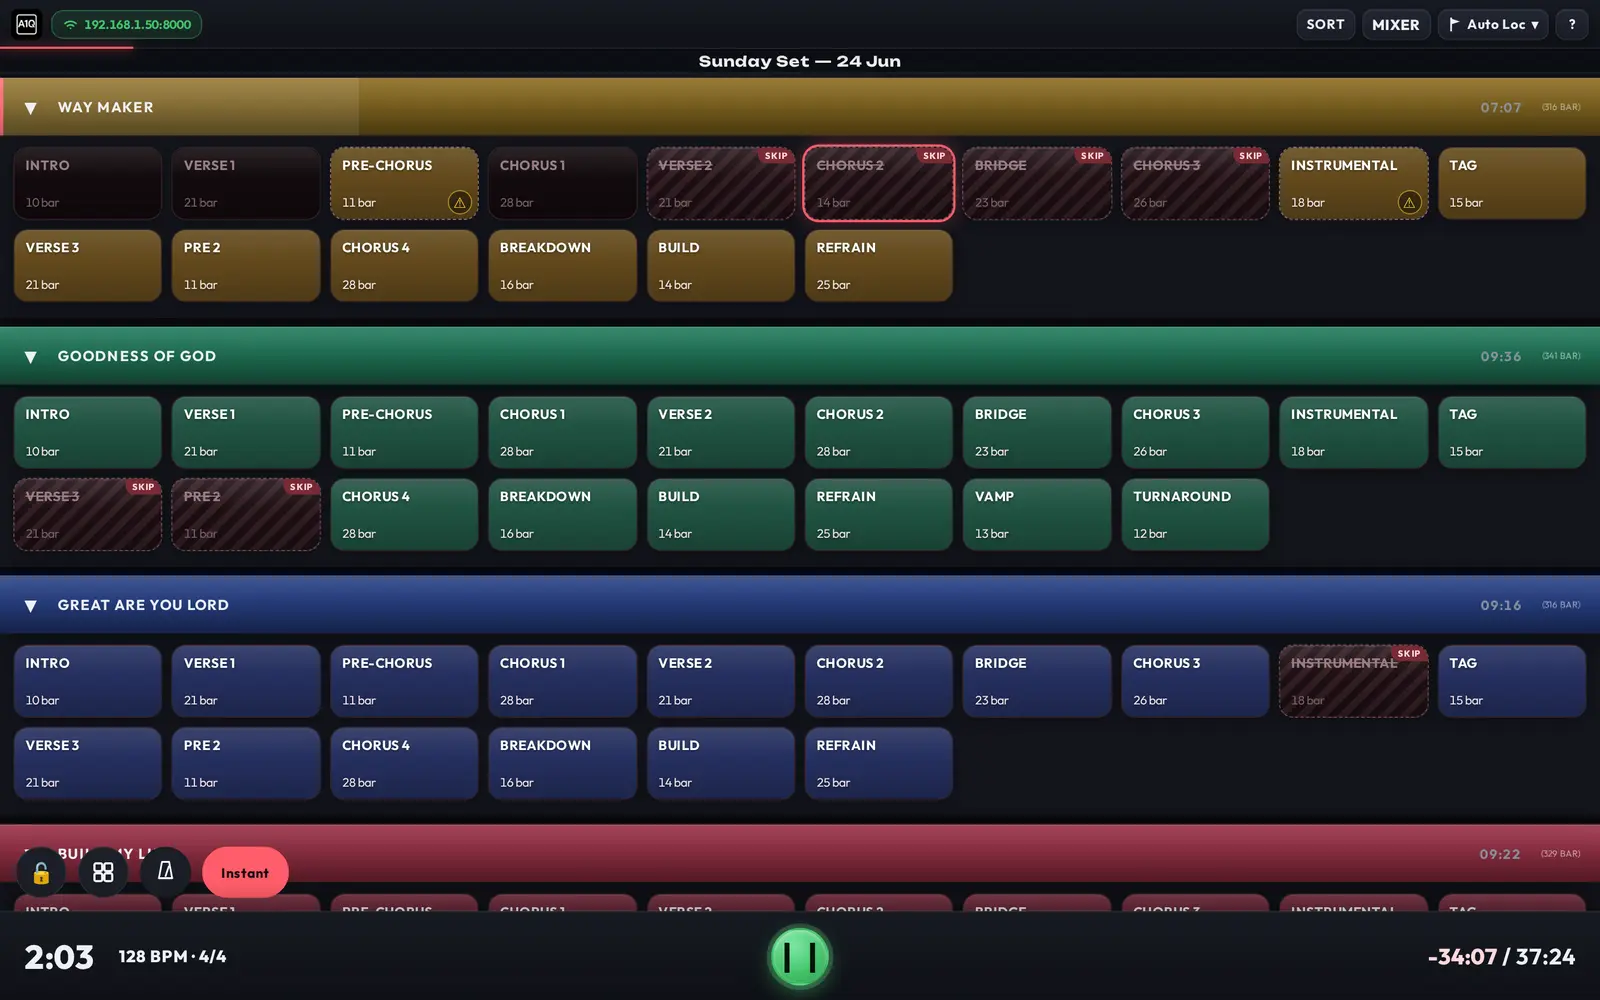Jump to Way Maker Verse 1
The width and height of the screenshot is (1600, 1000).
pyautogui.click(x=246, y=184)
